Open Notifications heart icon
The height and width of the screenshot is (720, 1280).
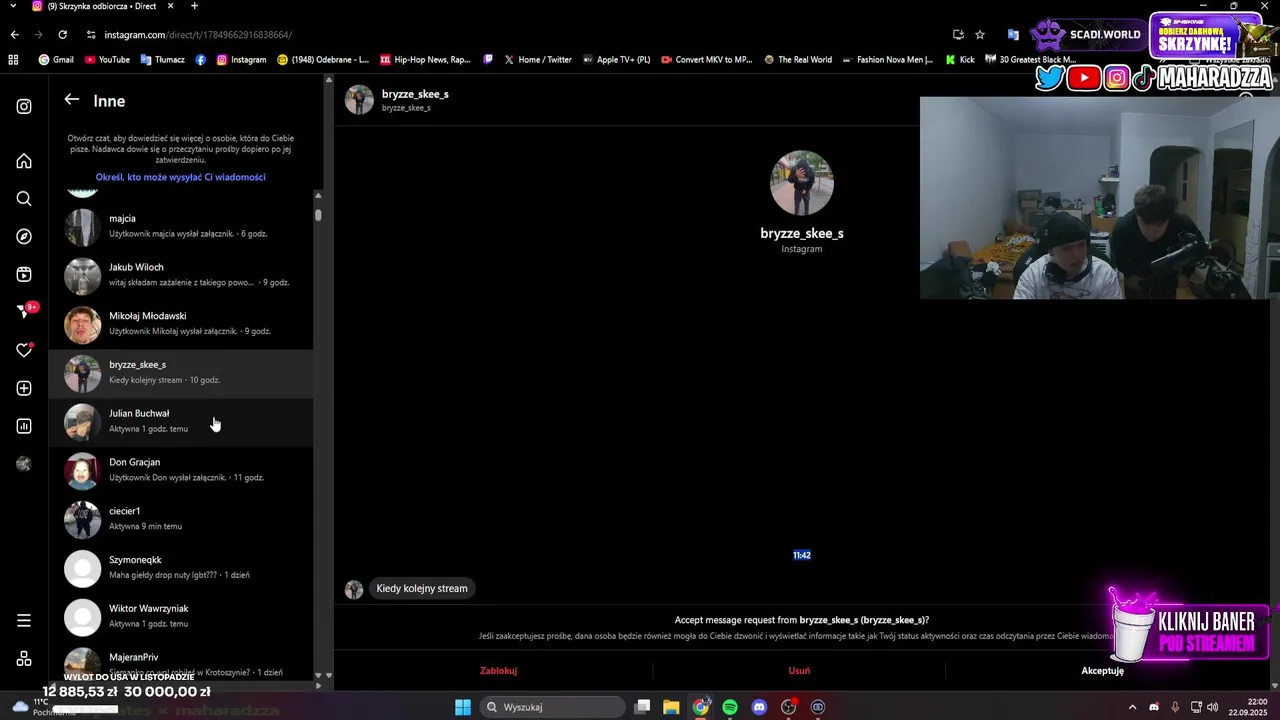[24, 350]
